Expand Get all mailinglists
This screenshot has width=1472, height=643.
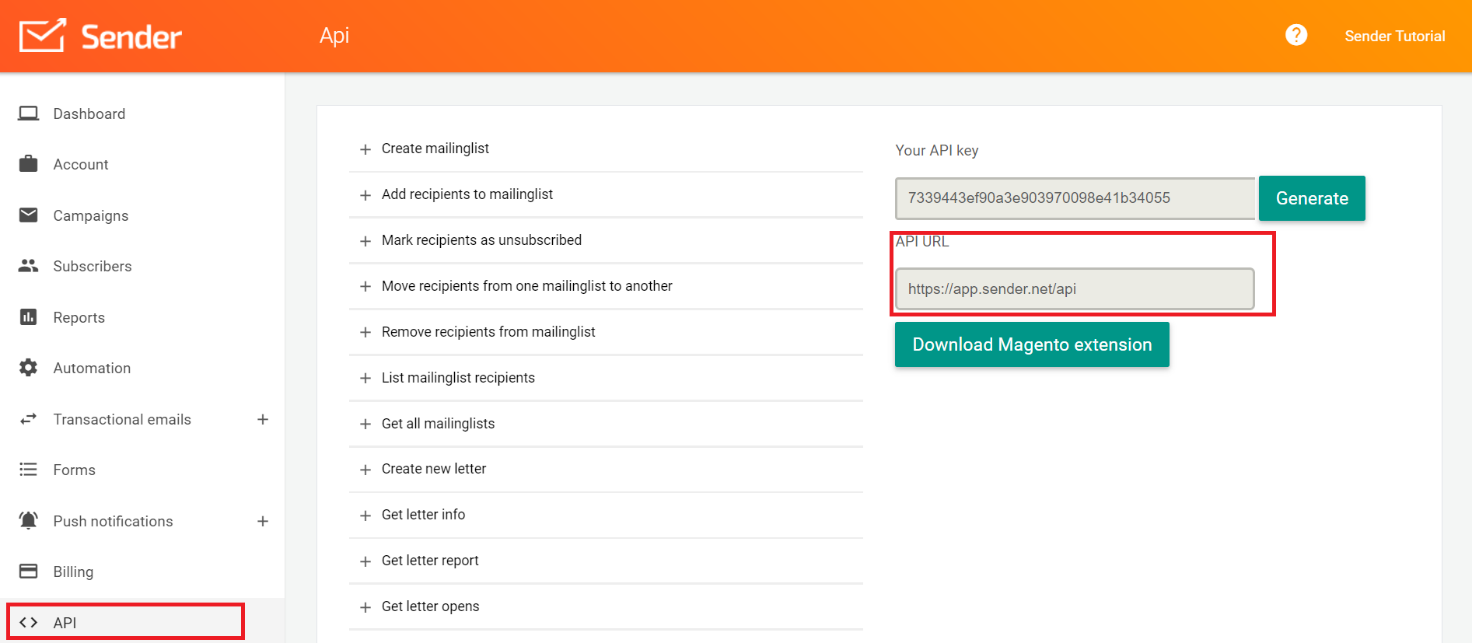point(606,424)
